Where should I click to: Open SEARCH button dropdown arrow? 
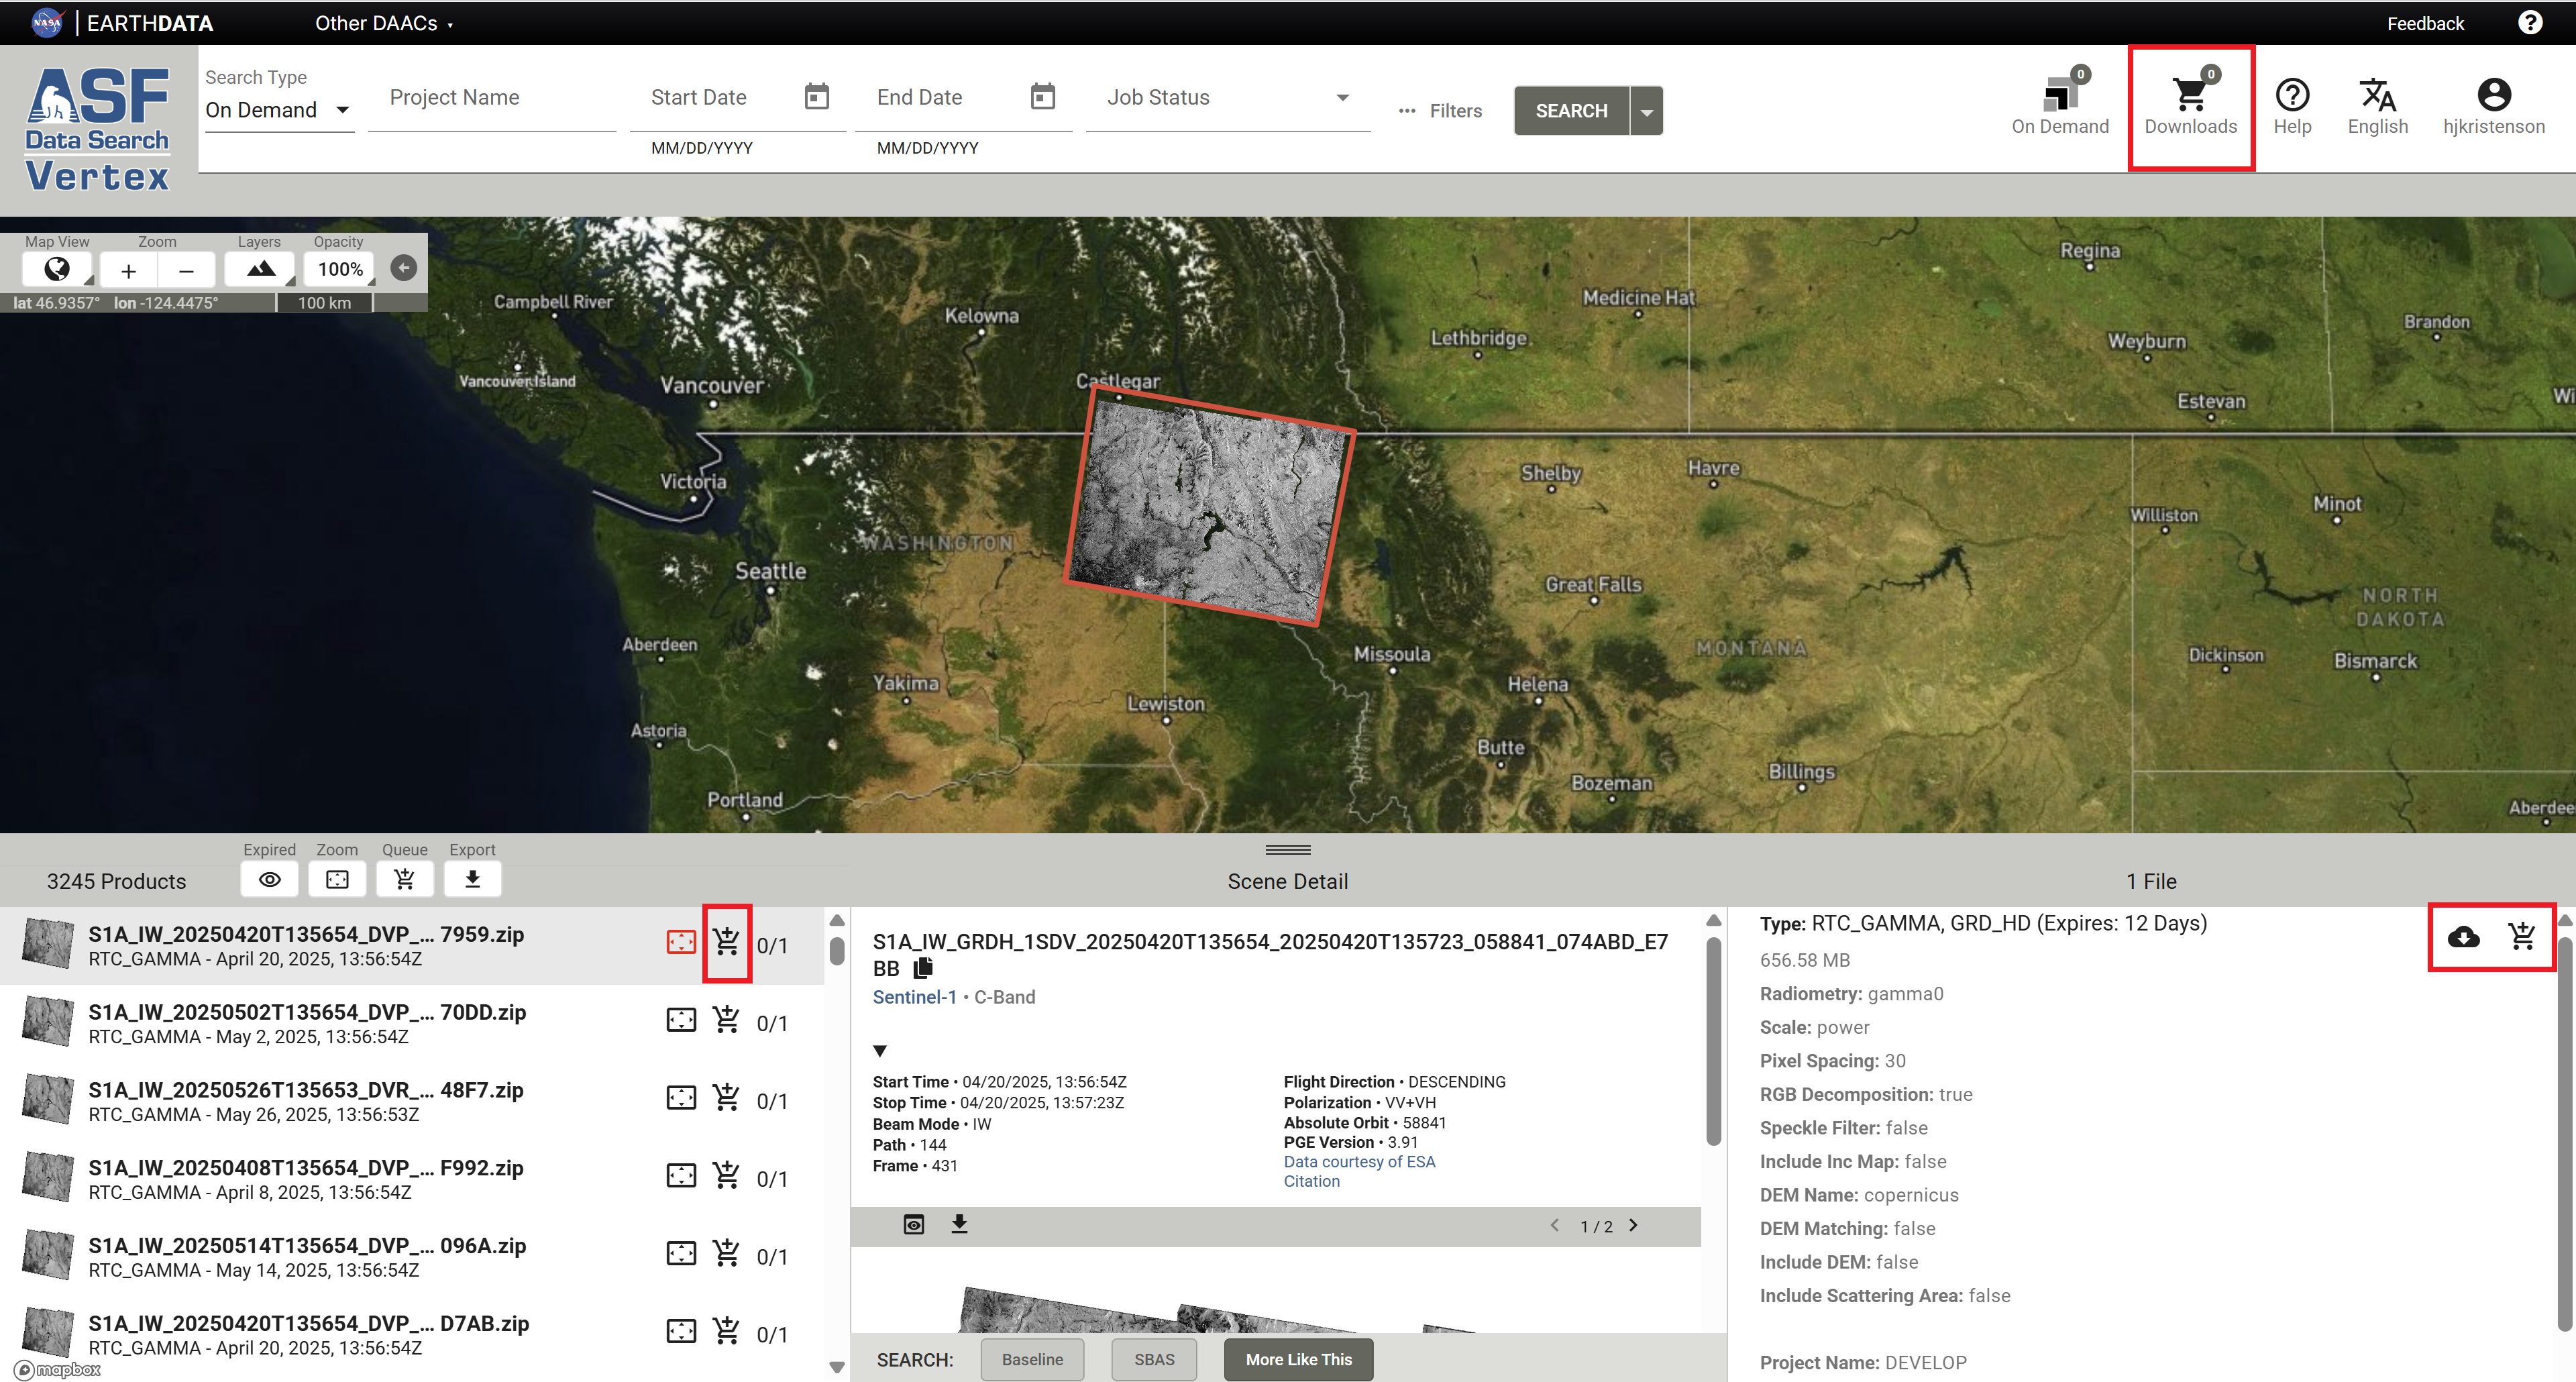coord(1647,111)
